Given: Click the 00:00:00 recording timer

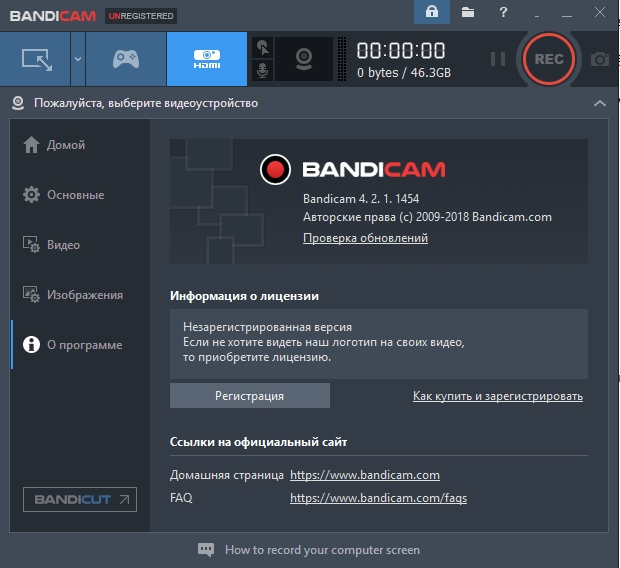Looking at the screenshot, I should (x=401, y=51).
